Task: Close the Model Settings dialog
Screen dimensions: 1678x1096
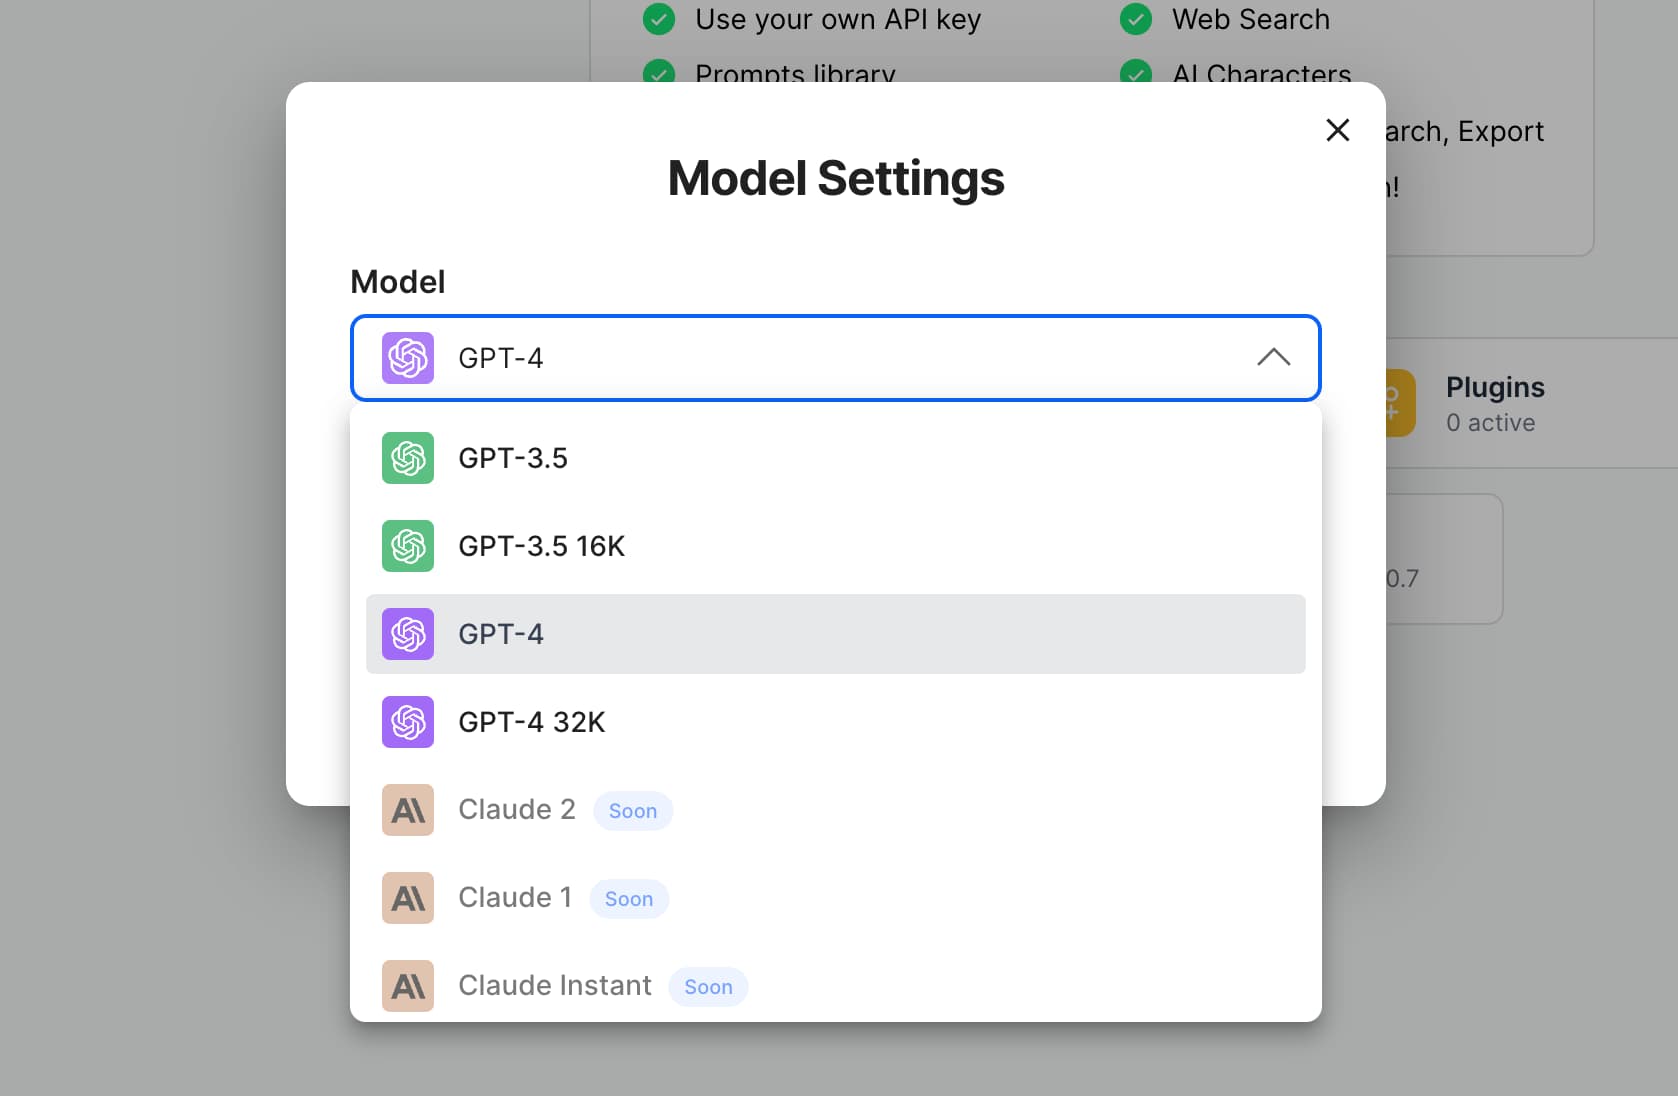Action: pyautogui.click(x=1337, y=130)
